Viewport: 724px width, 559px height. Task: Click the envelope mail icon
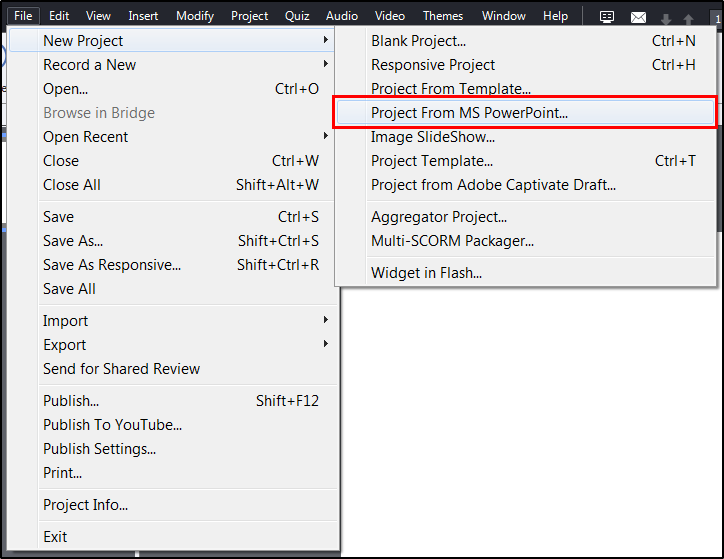(638, 17)
